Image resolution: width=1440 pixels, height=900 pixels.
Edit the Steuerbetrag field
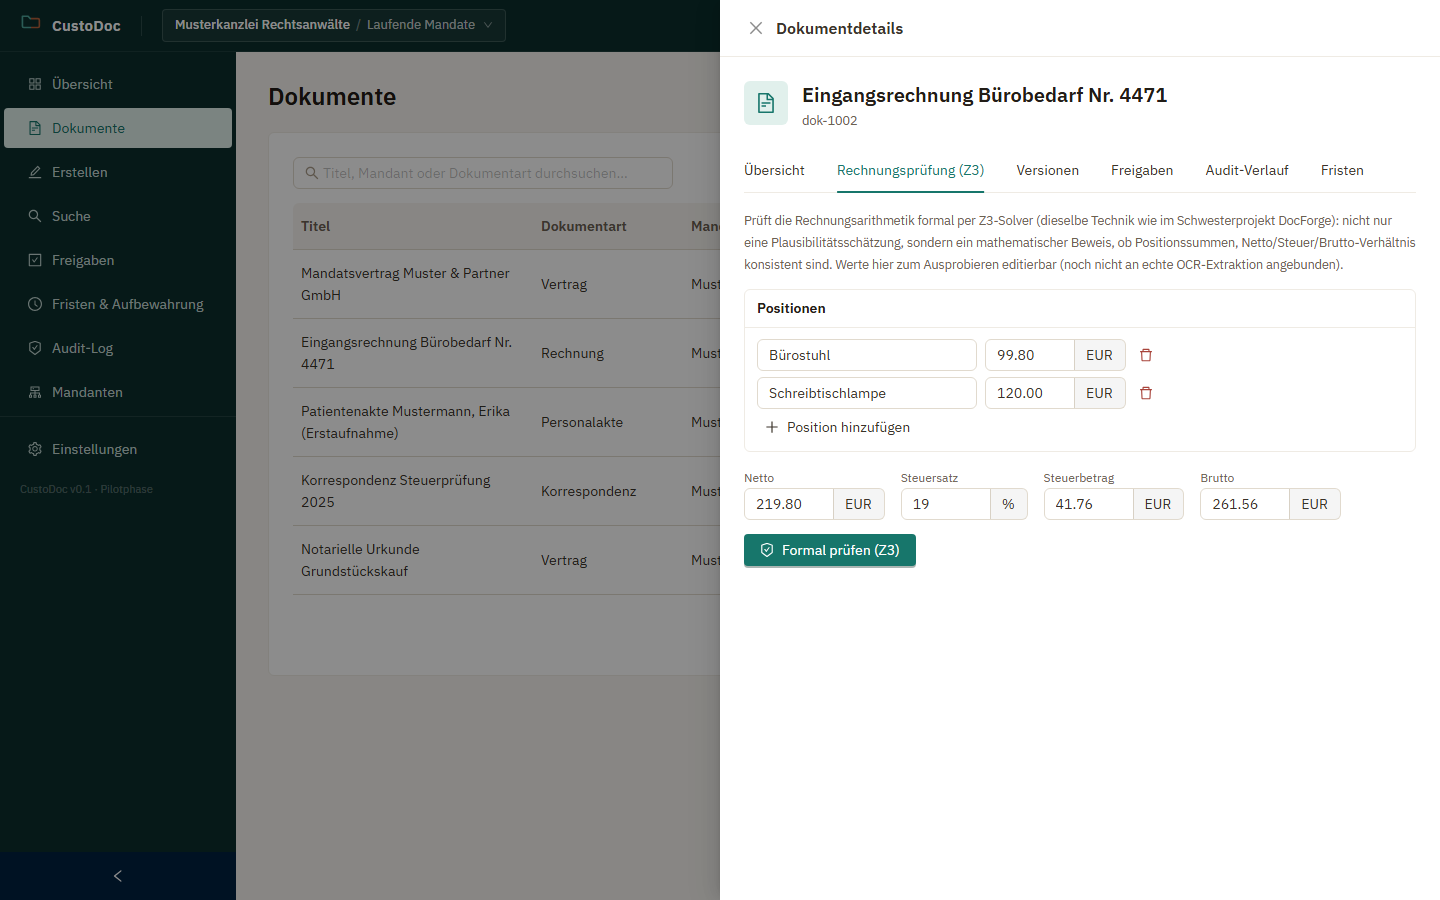[1089, 504]
